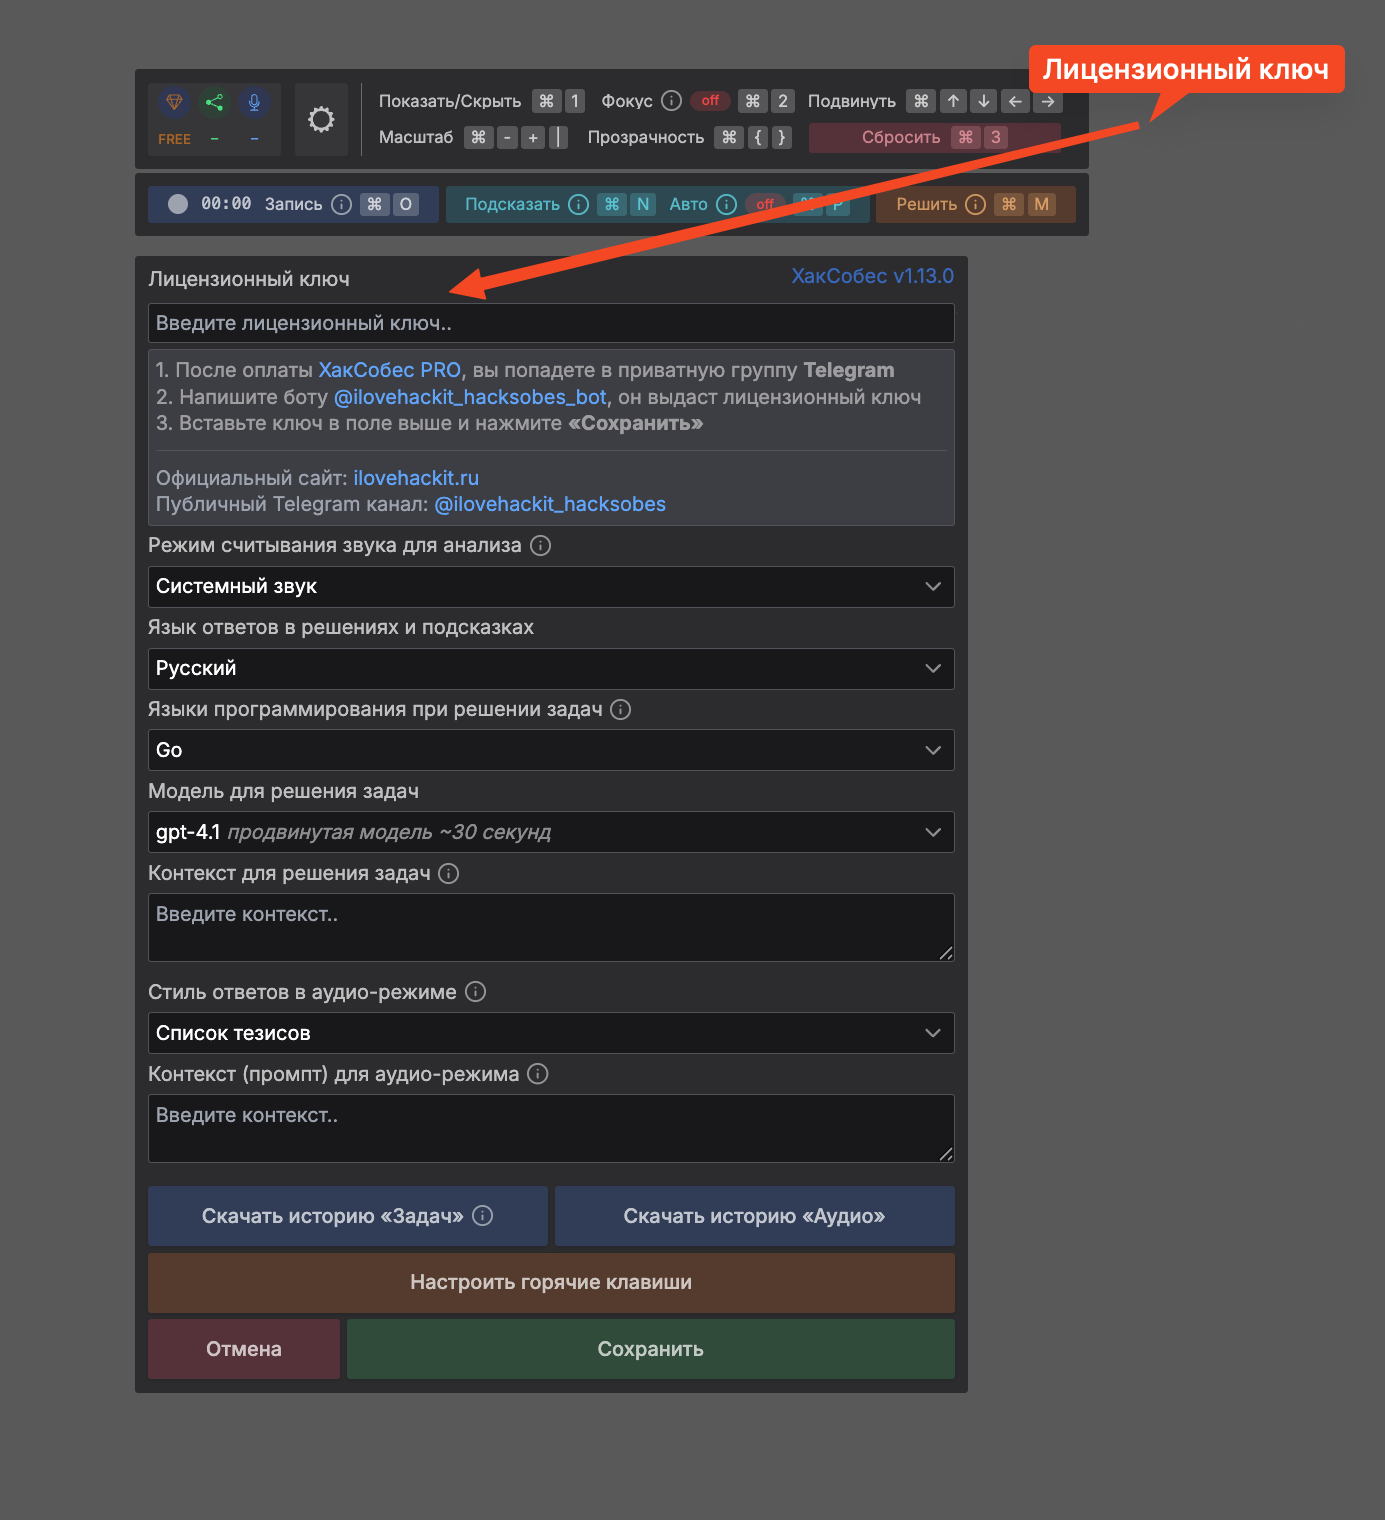The image size is (1385, 1520).
Task: Click Настроить горячие клавиши button
Action: coord(551,1282)
